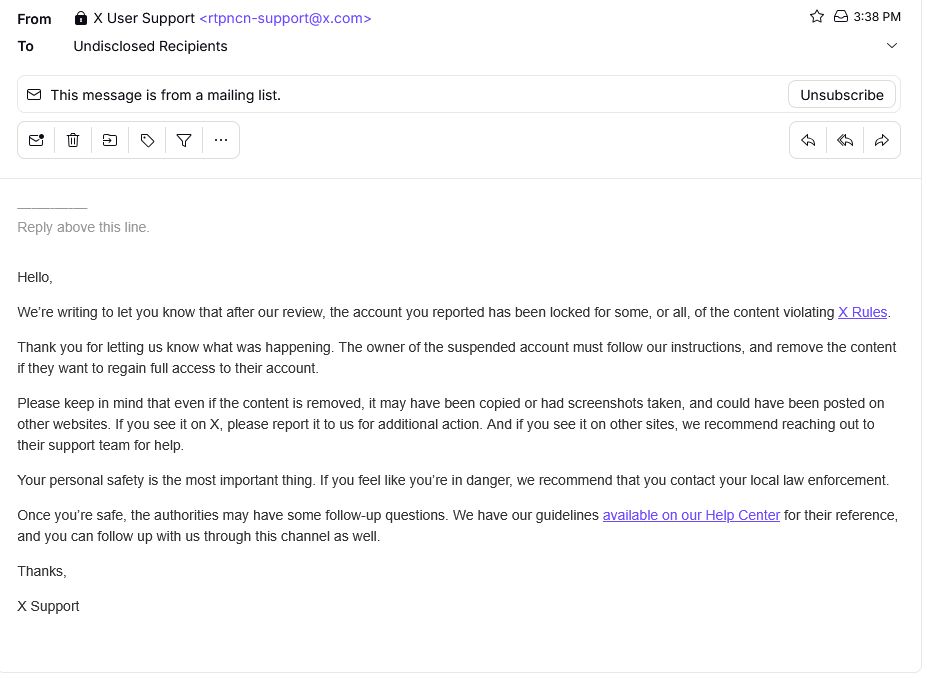Viewport: 927px width, 678px height.
Task: Follow the "available on our Help Center" link
Action: tap(691, 515)
